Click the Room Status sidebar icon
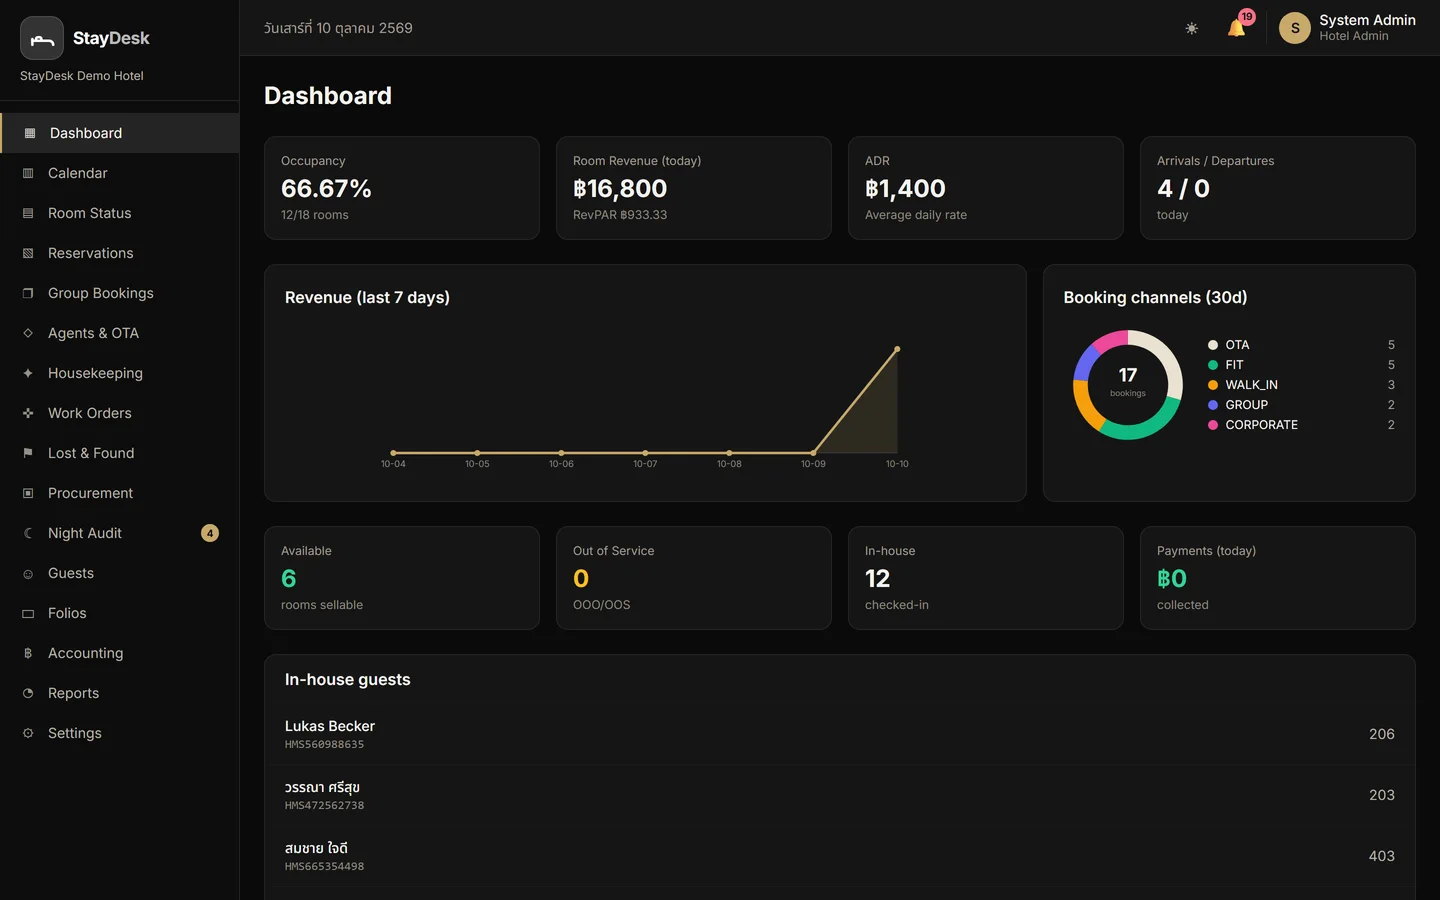Screen dimensions: 1440x900 click(28, 213)
